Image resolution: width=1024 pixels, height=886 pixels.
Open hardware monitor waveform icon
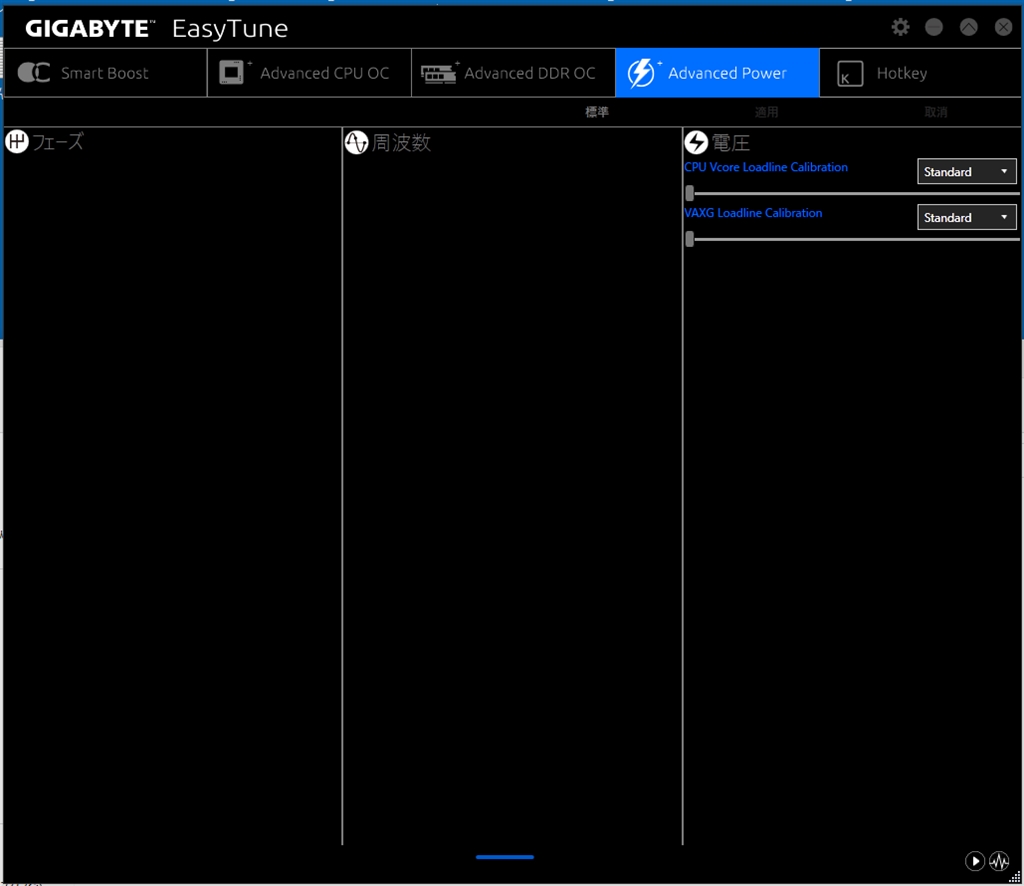click(x=999, y=861)
